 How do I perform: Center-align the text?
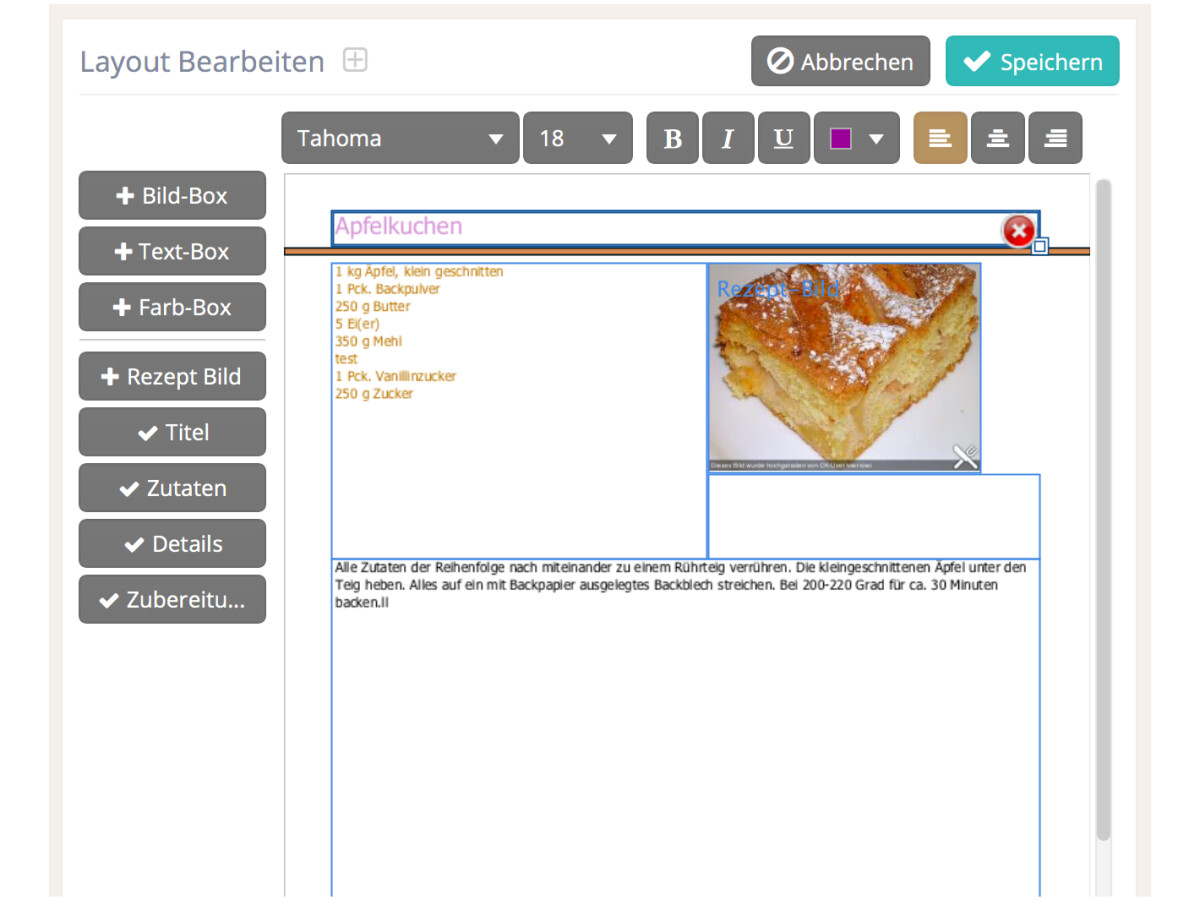(997, 138)
